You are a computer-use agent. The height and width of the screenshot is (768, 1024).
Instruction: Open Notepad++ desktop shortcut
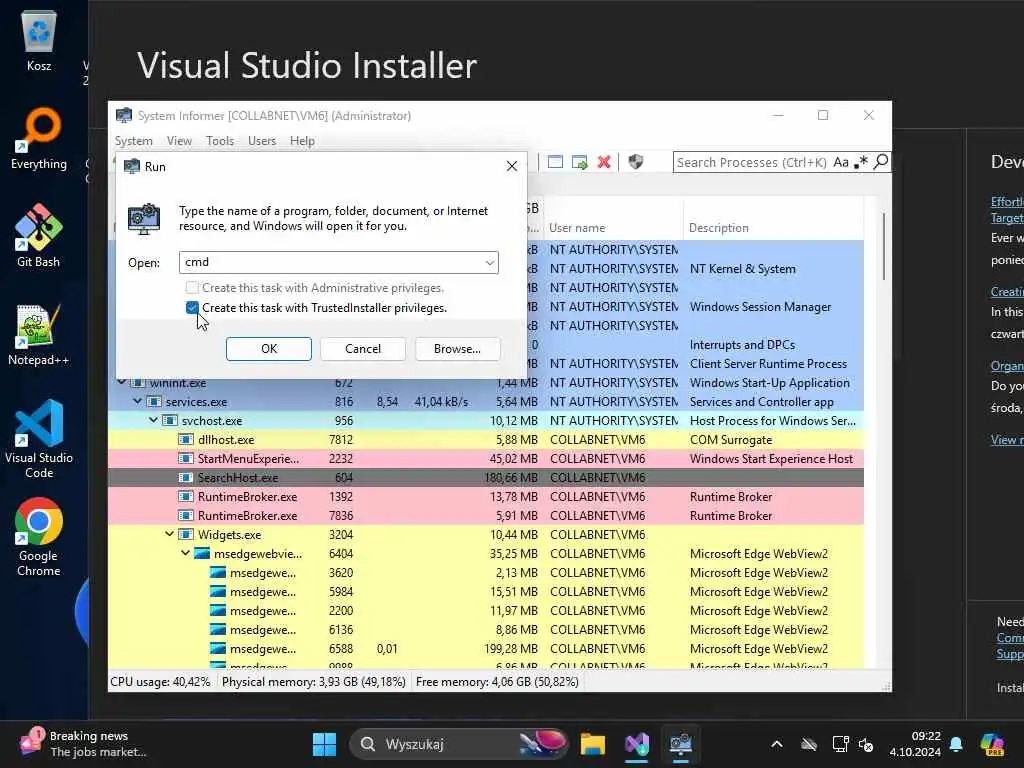tap(39, 334)
